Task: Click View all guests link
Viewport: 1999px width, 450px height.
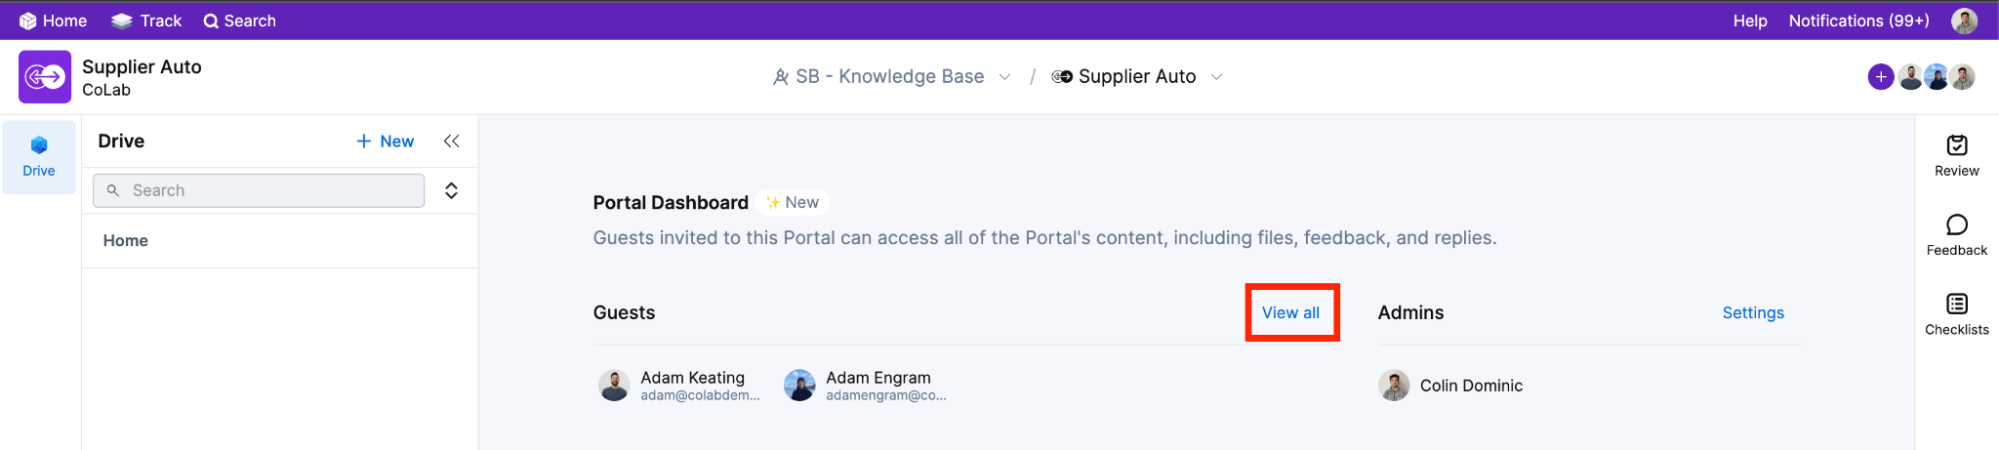Action: (1290, 313)
